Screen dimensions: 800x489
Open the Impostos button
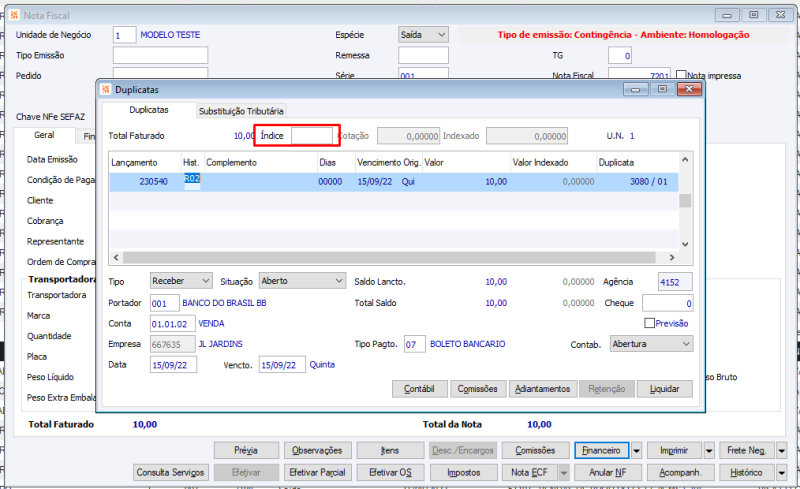(x=463, y=473)
